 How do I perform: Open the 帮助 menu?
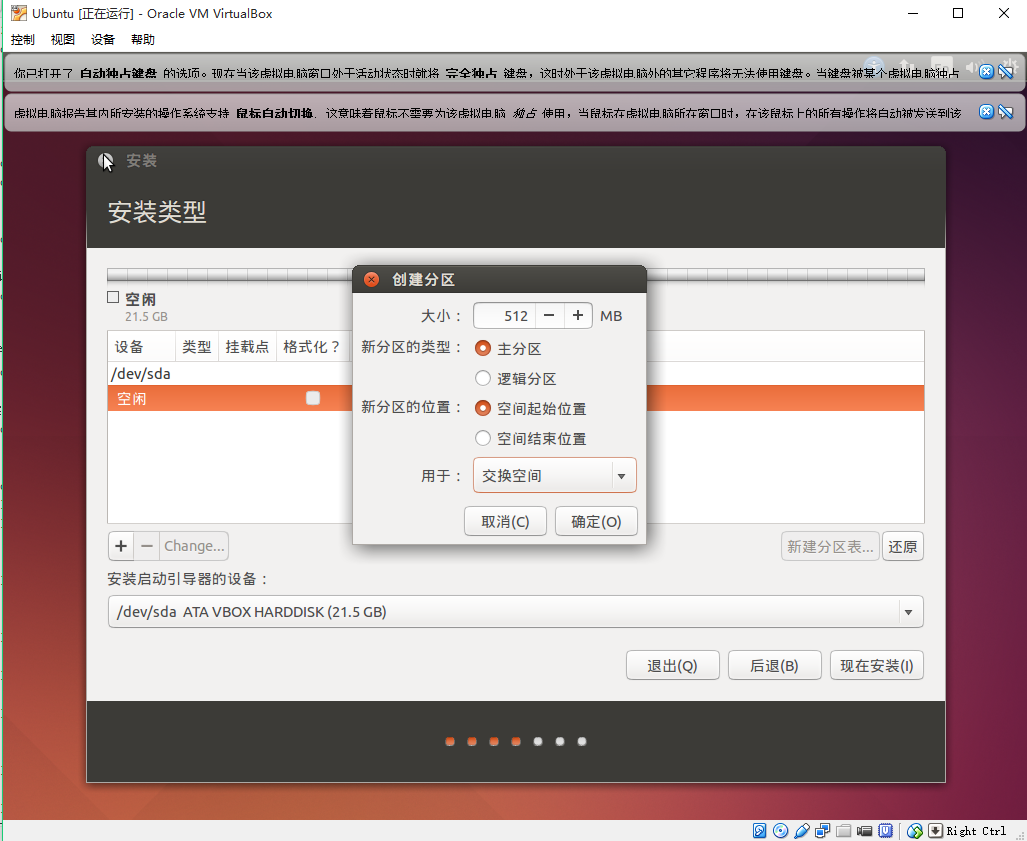point(143,39)
